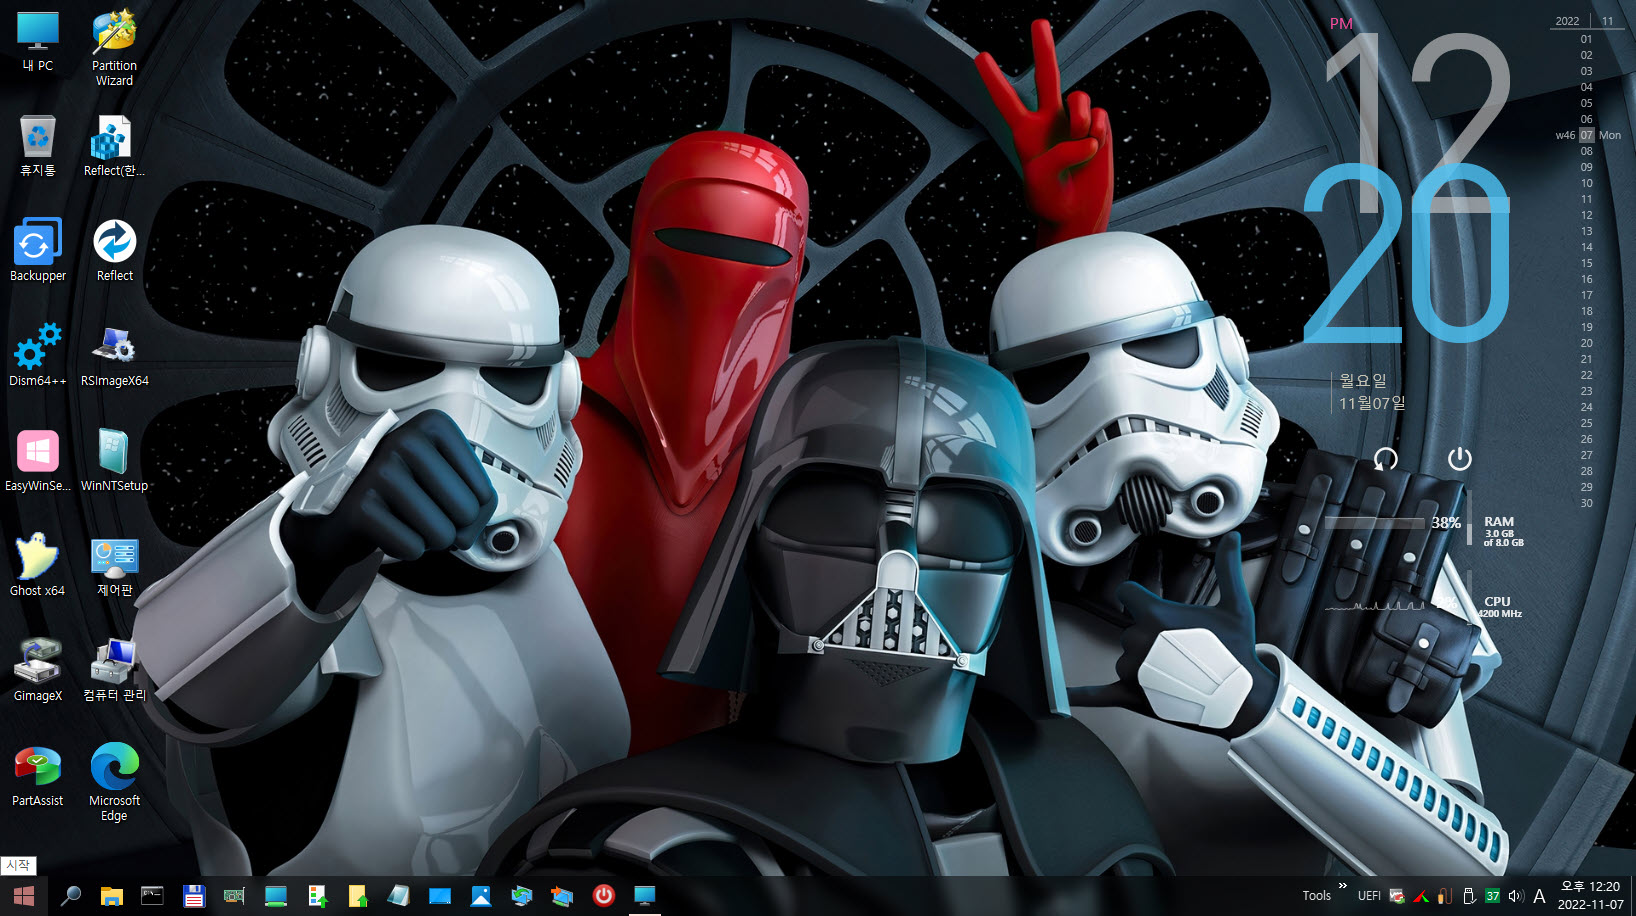Click day 20 in the calendar list
Screen dimensions: 1636x916
[x=1586, y=343]
